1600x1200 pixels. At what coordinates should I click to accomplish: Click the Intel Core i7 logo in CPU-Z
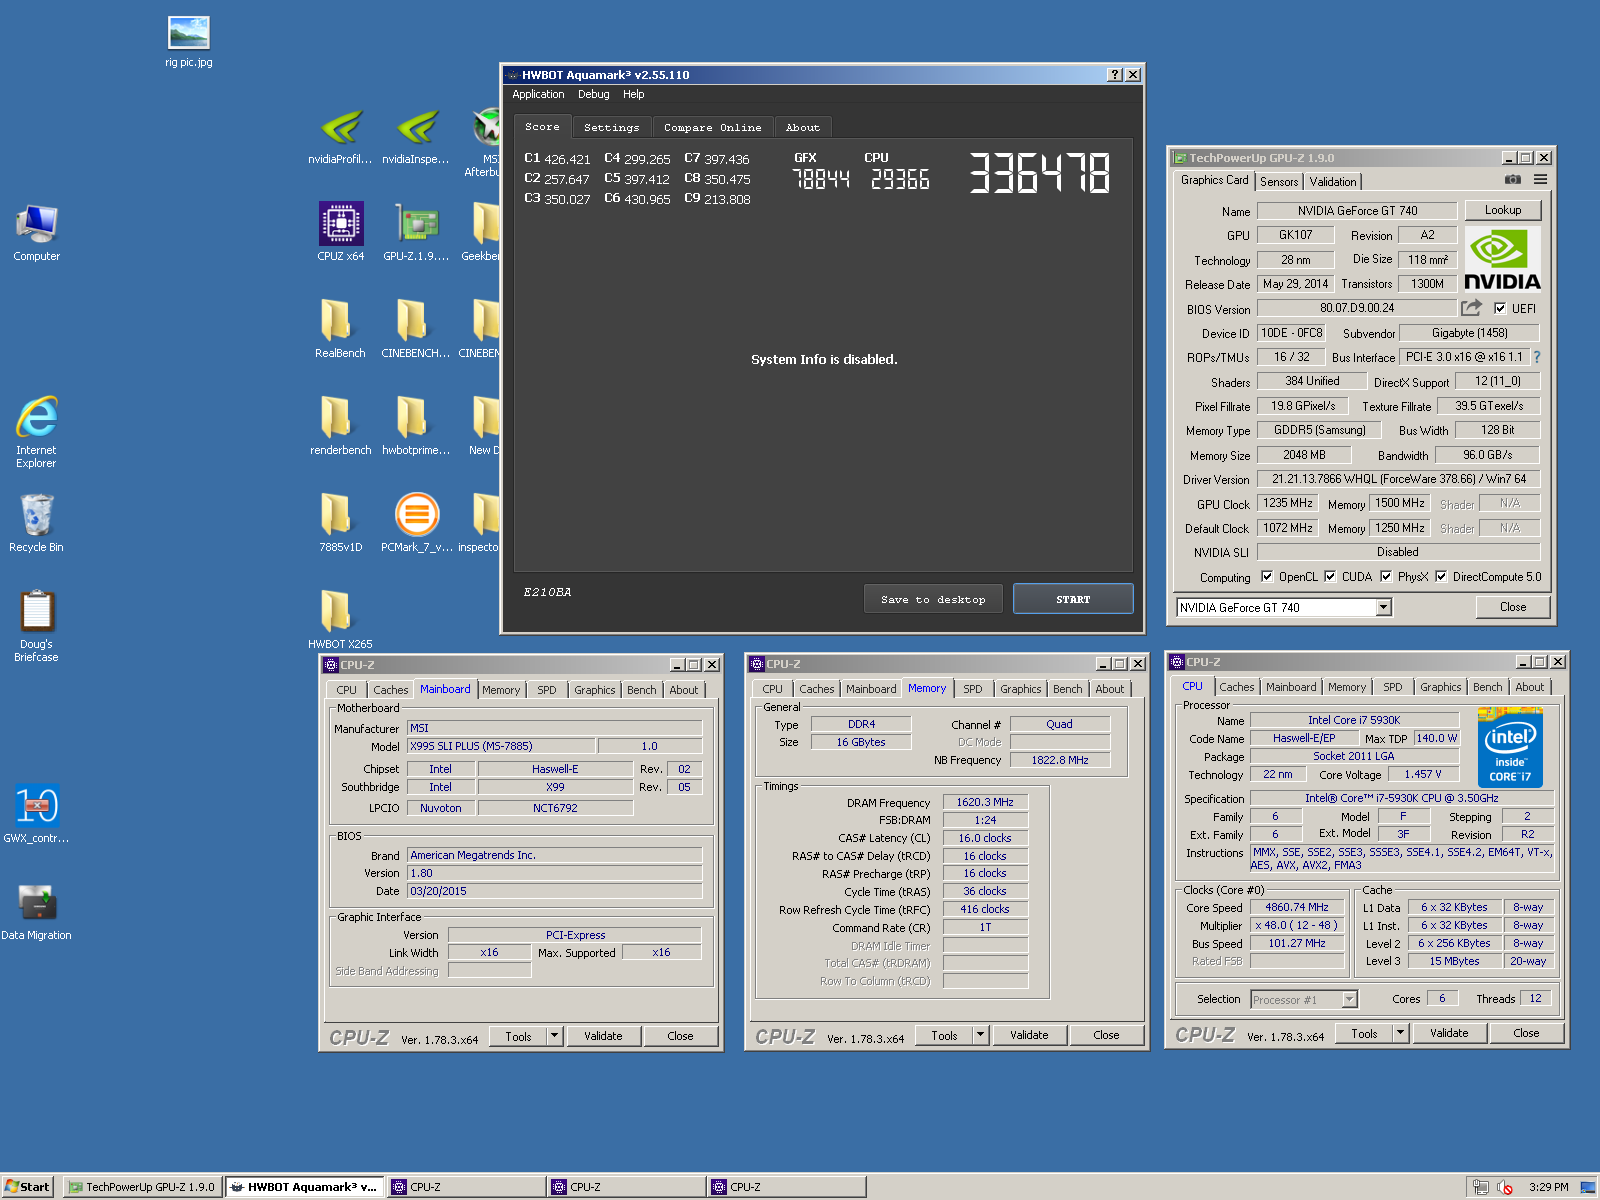point(1510,748)
